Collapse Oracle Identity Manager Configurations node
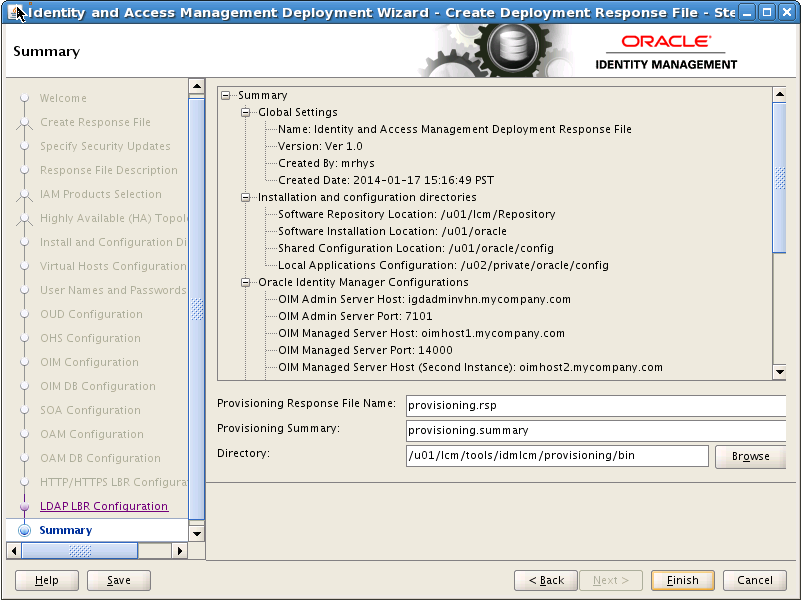This screenshot has height=602, width=803. coord(245,282)
